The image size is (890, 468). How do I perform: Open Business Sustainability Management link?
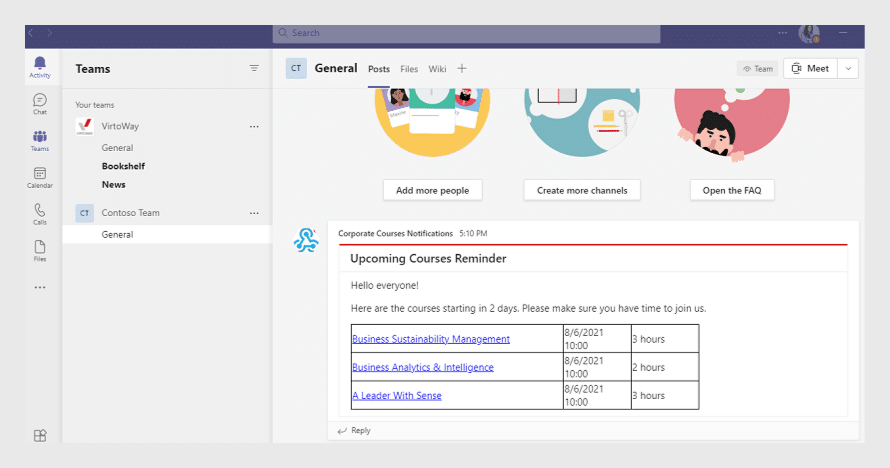(x=431, y=339)
